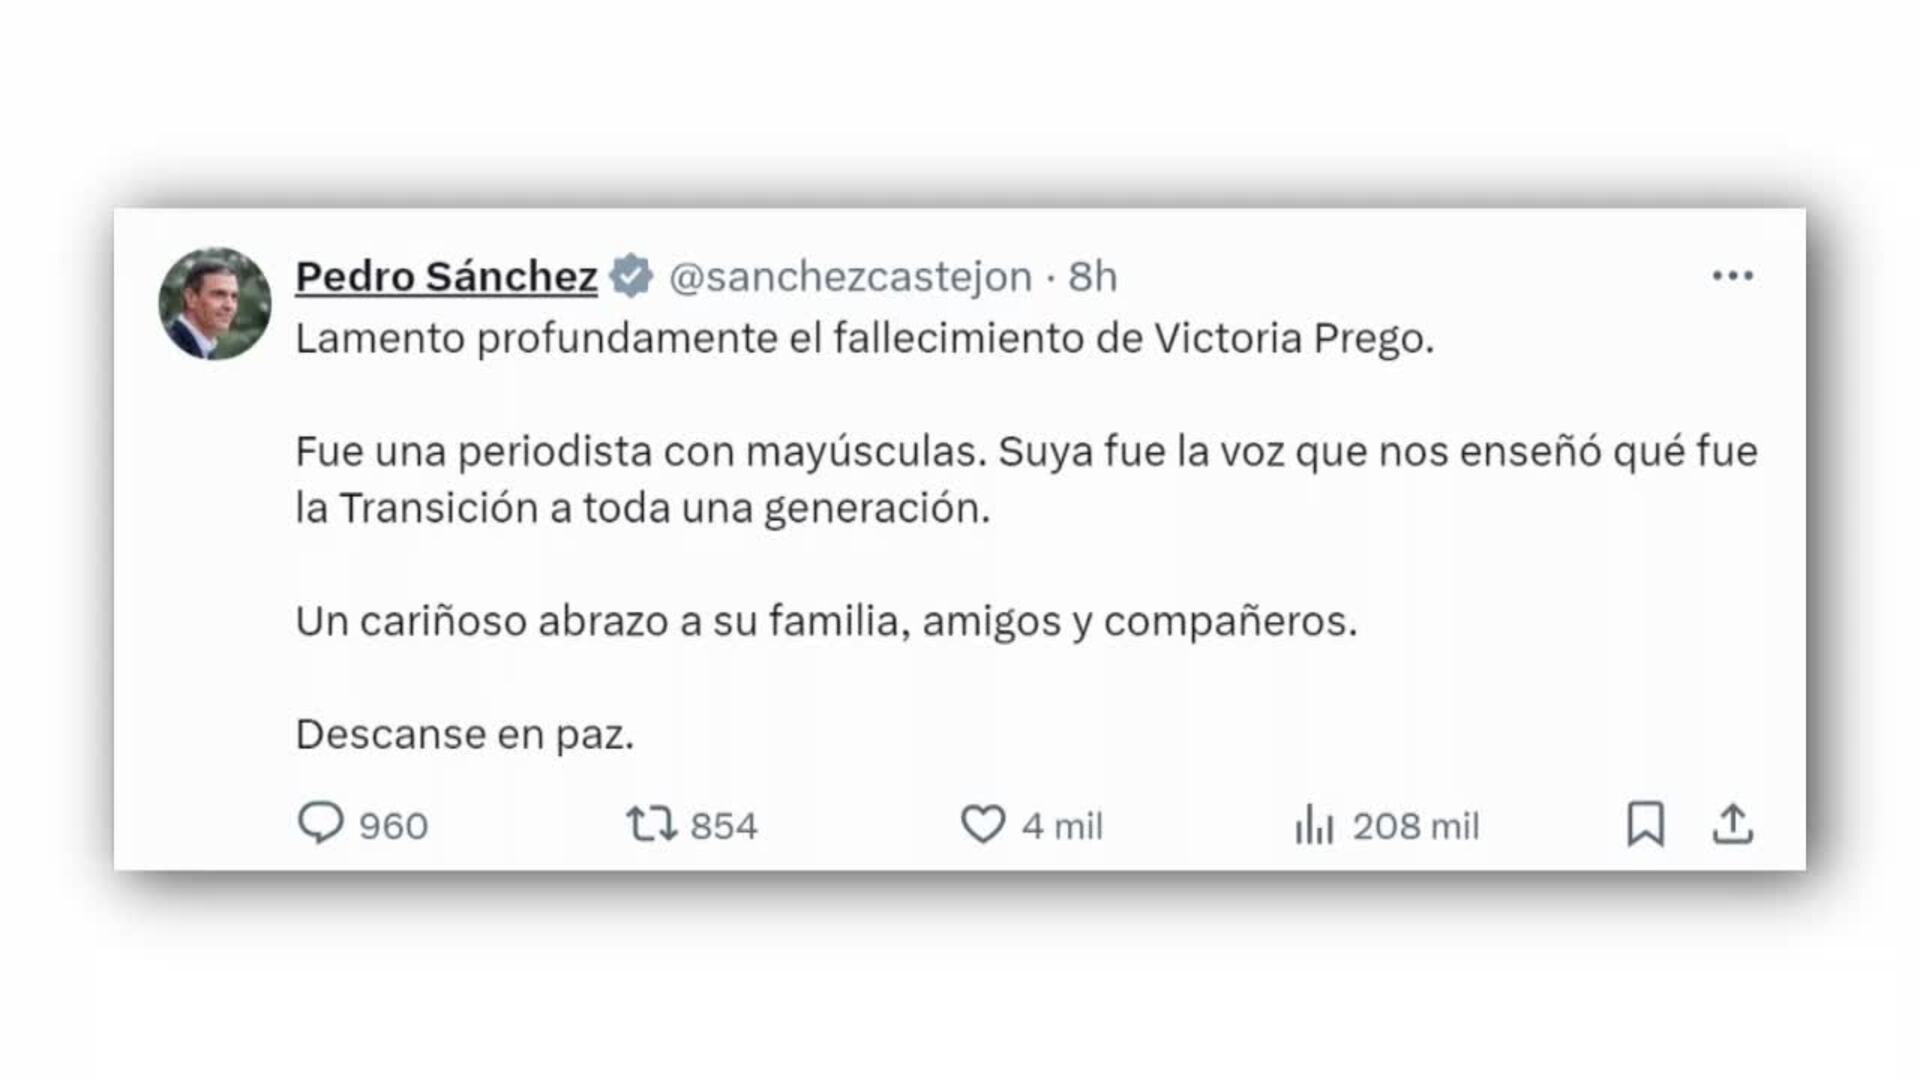Open Pedro Sánchez profile picture

(215, 304)
